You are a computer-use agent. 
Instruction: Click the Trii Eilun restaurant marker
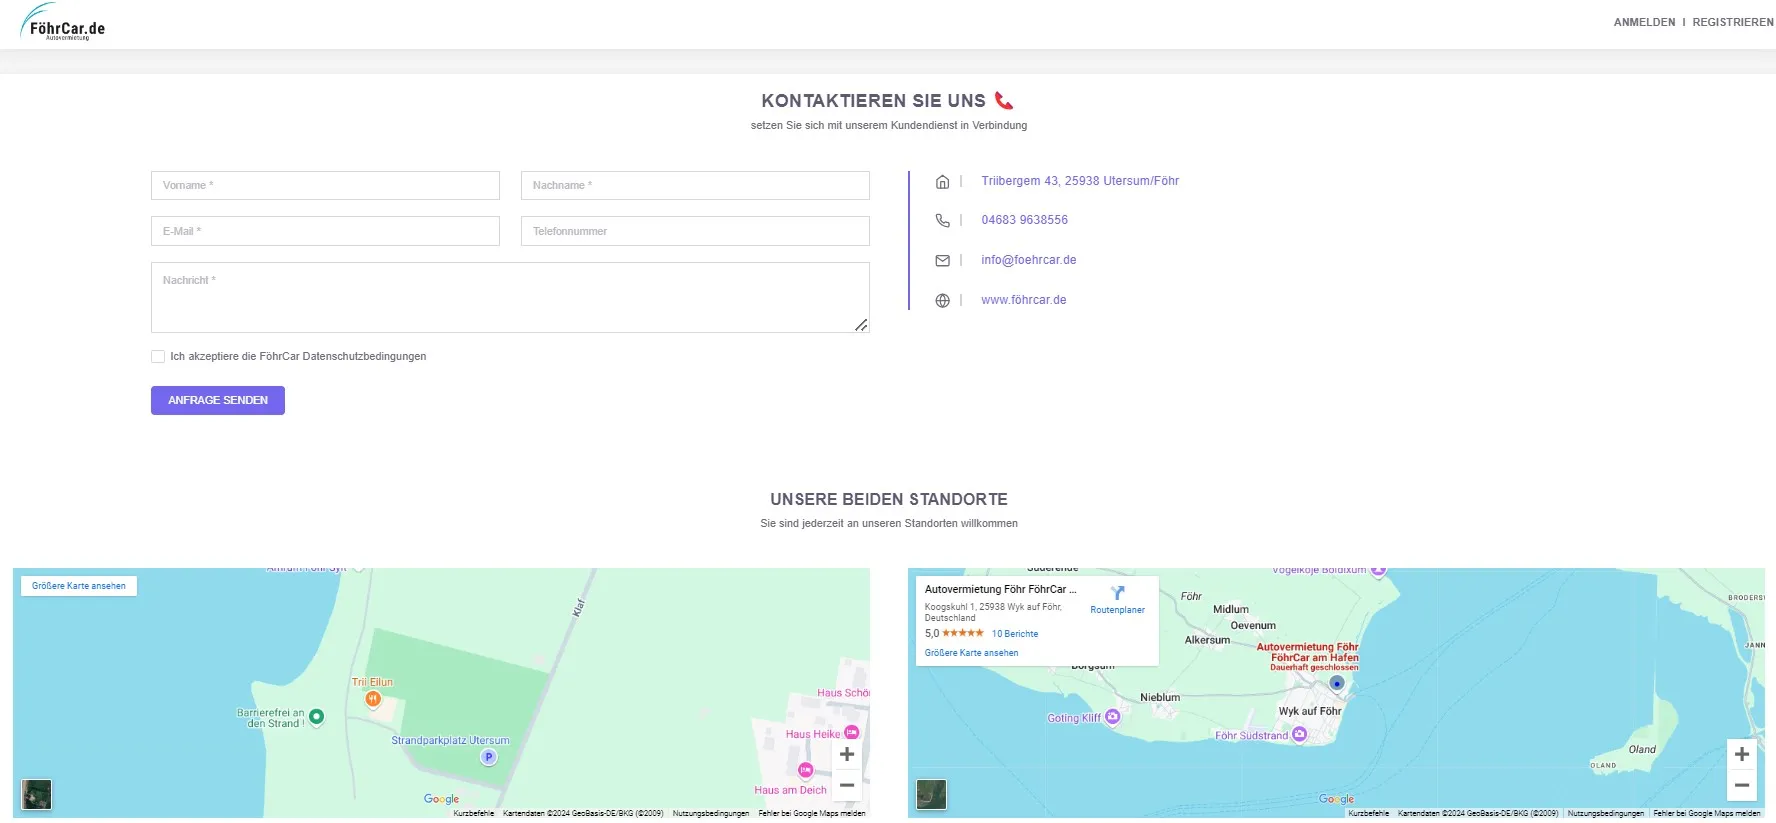pyautogui.click(x=373, y=699)
